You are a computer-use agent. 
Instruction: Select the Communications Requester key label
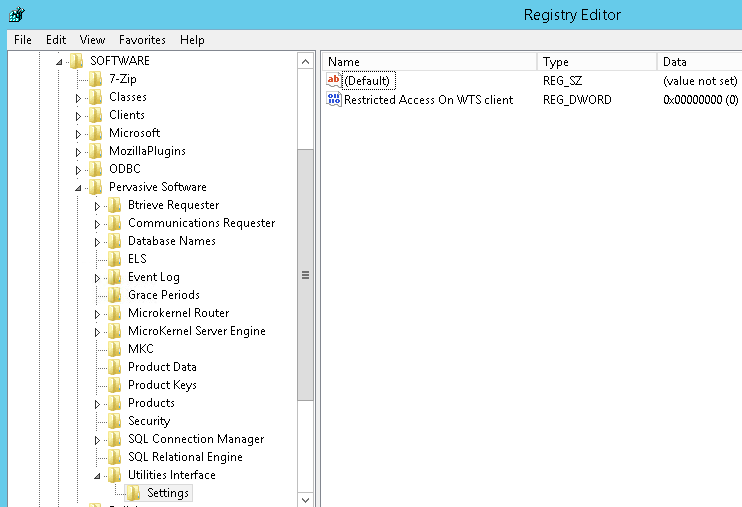coord(202,223)
